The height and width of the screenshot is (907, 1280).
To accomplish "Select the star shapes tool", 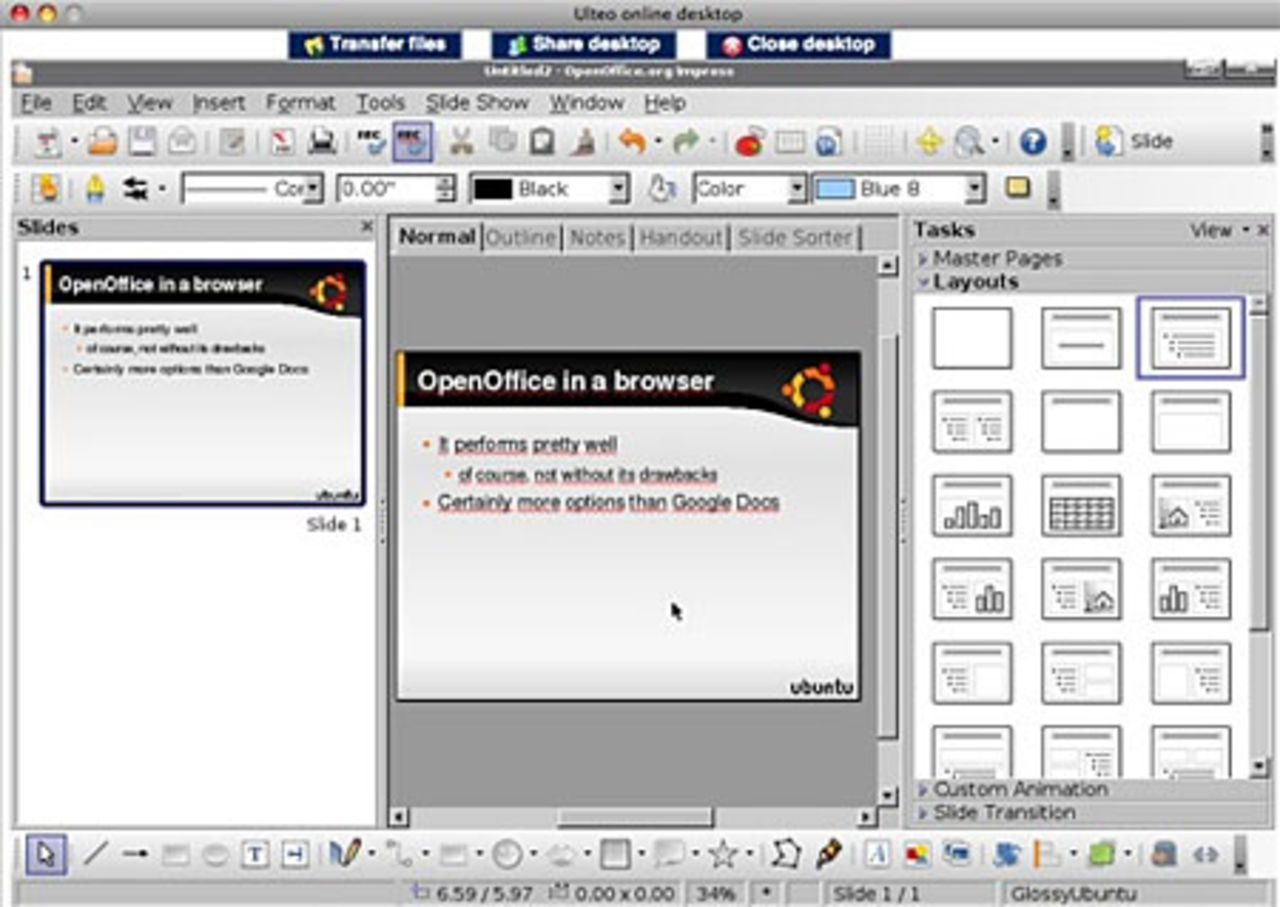I will (725, 856).
